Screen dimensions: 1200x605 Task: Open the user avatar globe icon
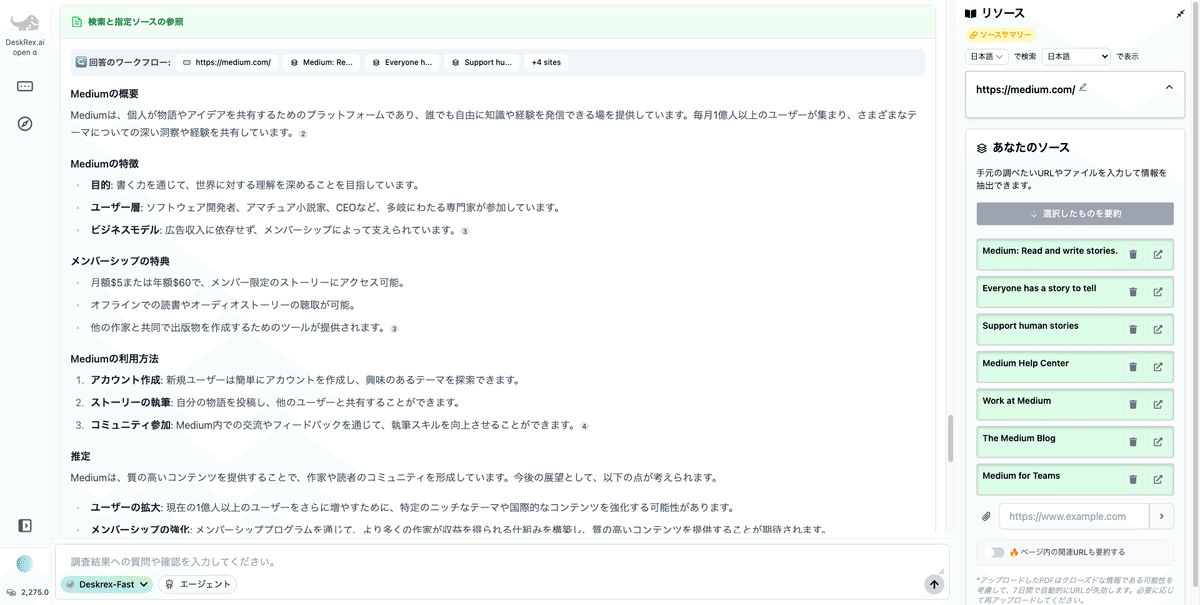pyautogui.click(x=25, y=564)
